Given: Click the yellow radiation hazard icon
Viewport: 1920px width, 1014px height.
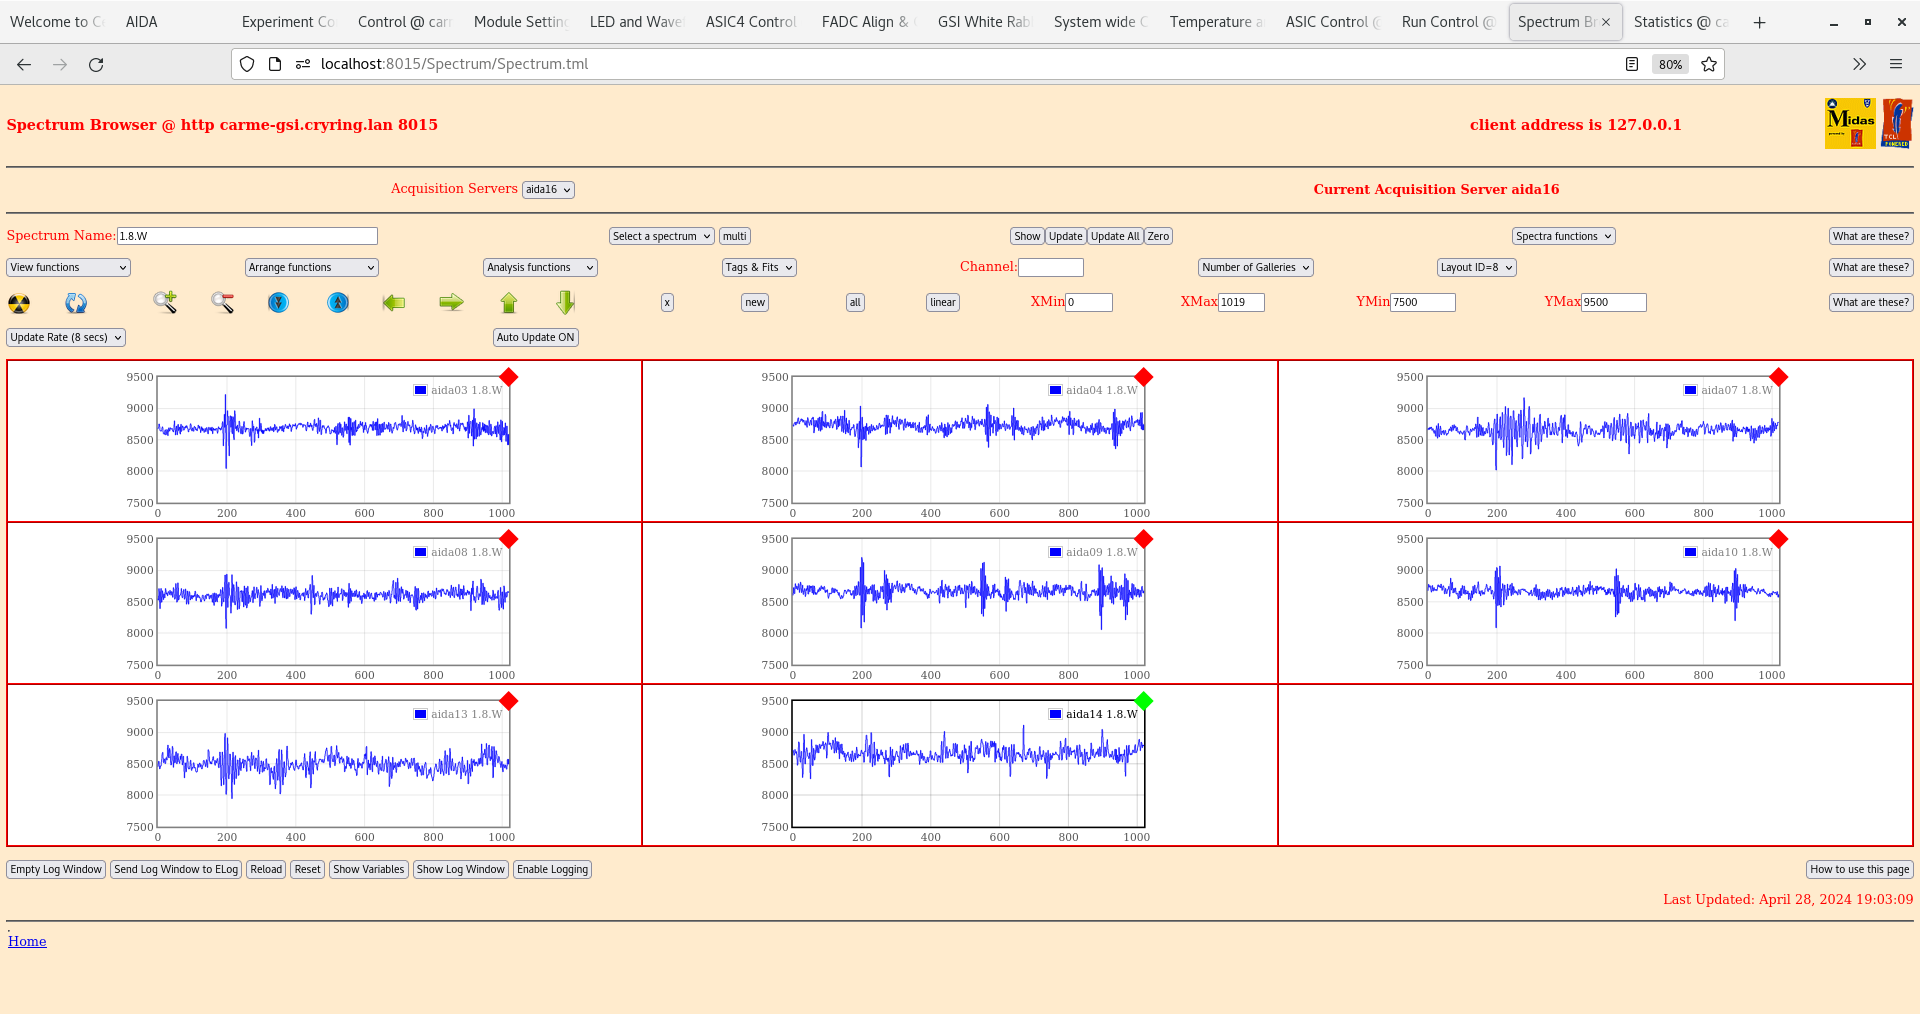Looking at the screenshot, I should pos(19,303).
